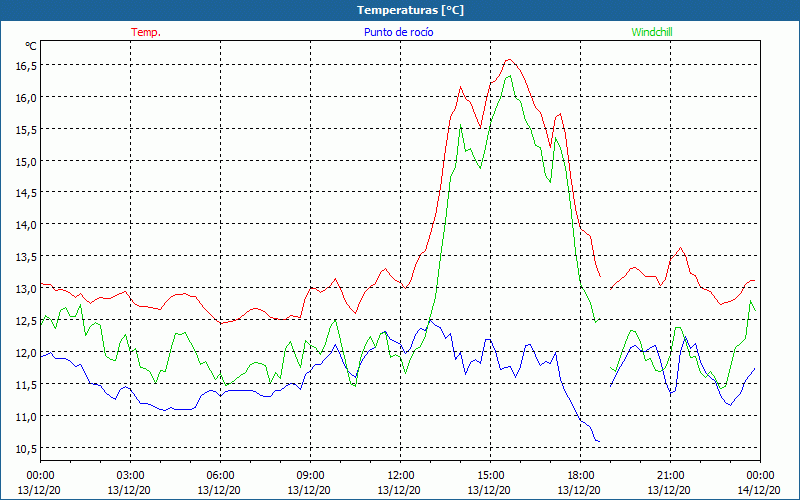Click the 11,5 y-axis value

click(26, 385)
